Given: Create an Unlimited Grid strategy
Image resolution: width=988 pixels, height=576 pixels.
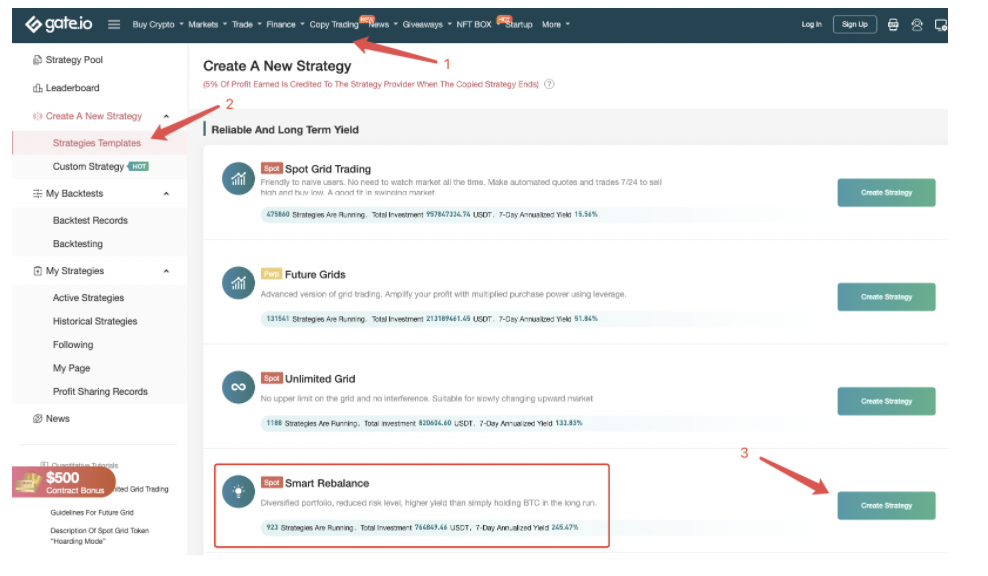Looking at the screenshot, I should pos(886,401).
